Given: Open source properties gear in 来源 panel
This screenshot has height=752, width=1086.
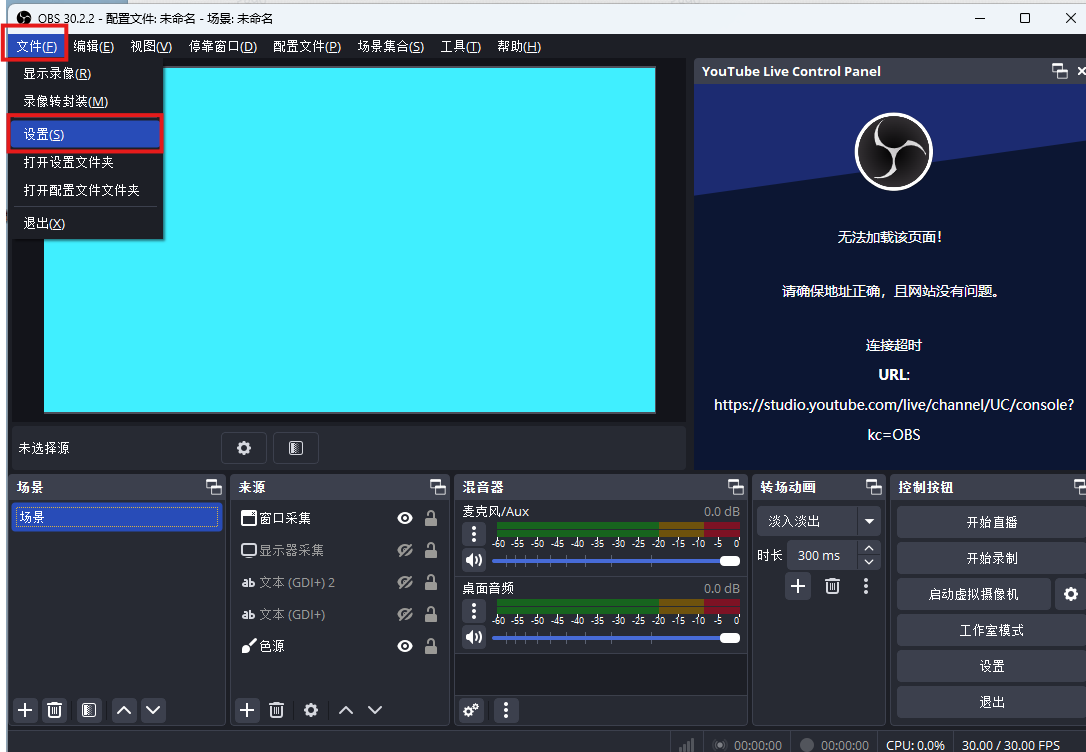Looking at the screenshot, I should [x=311, y=710].
